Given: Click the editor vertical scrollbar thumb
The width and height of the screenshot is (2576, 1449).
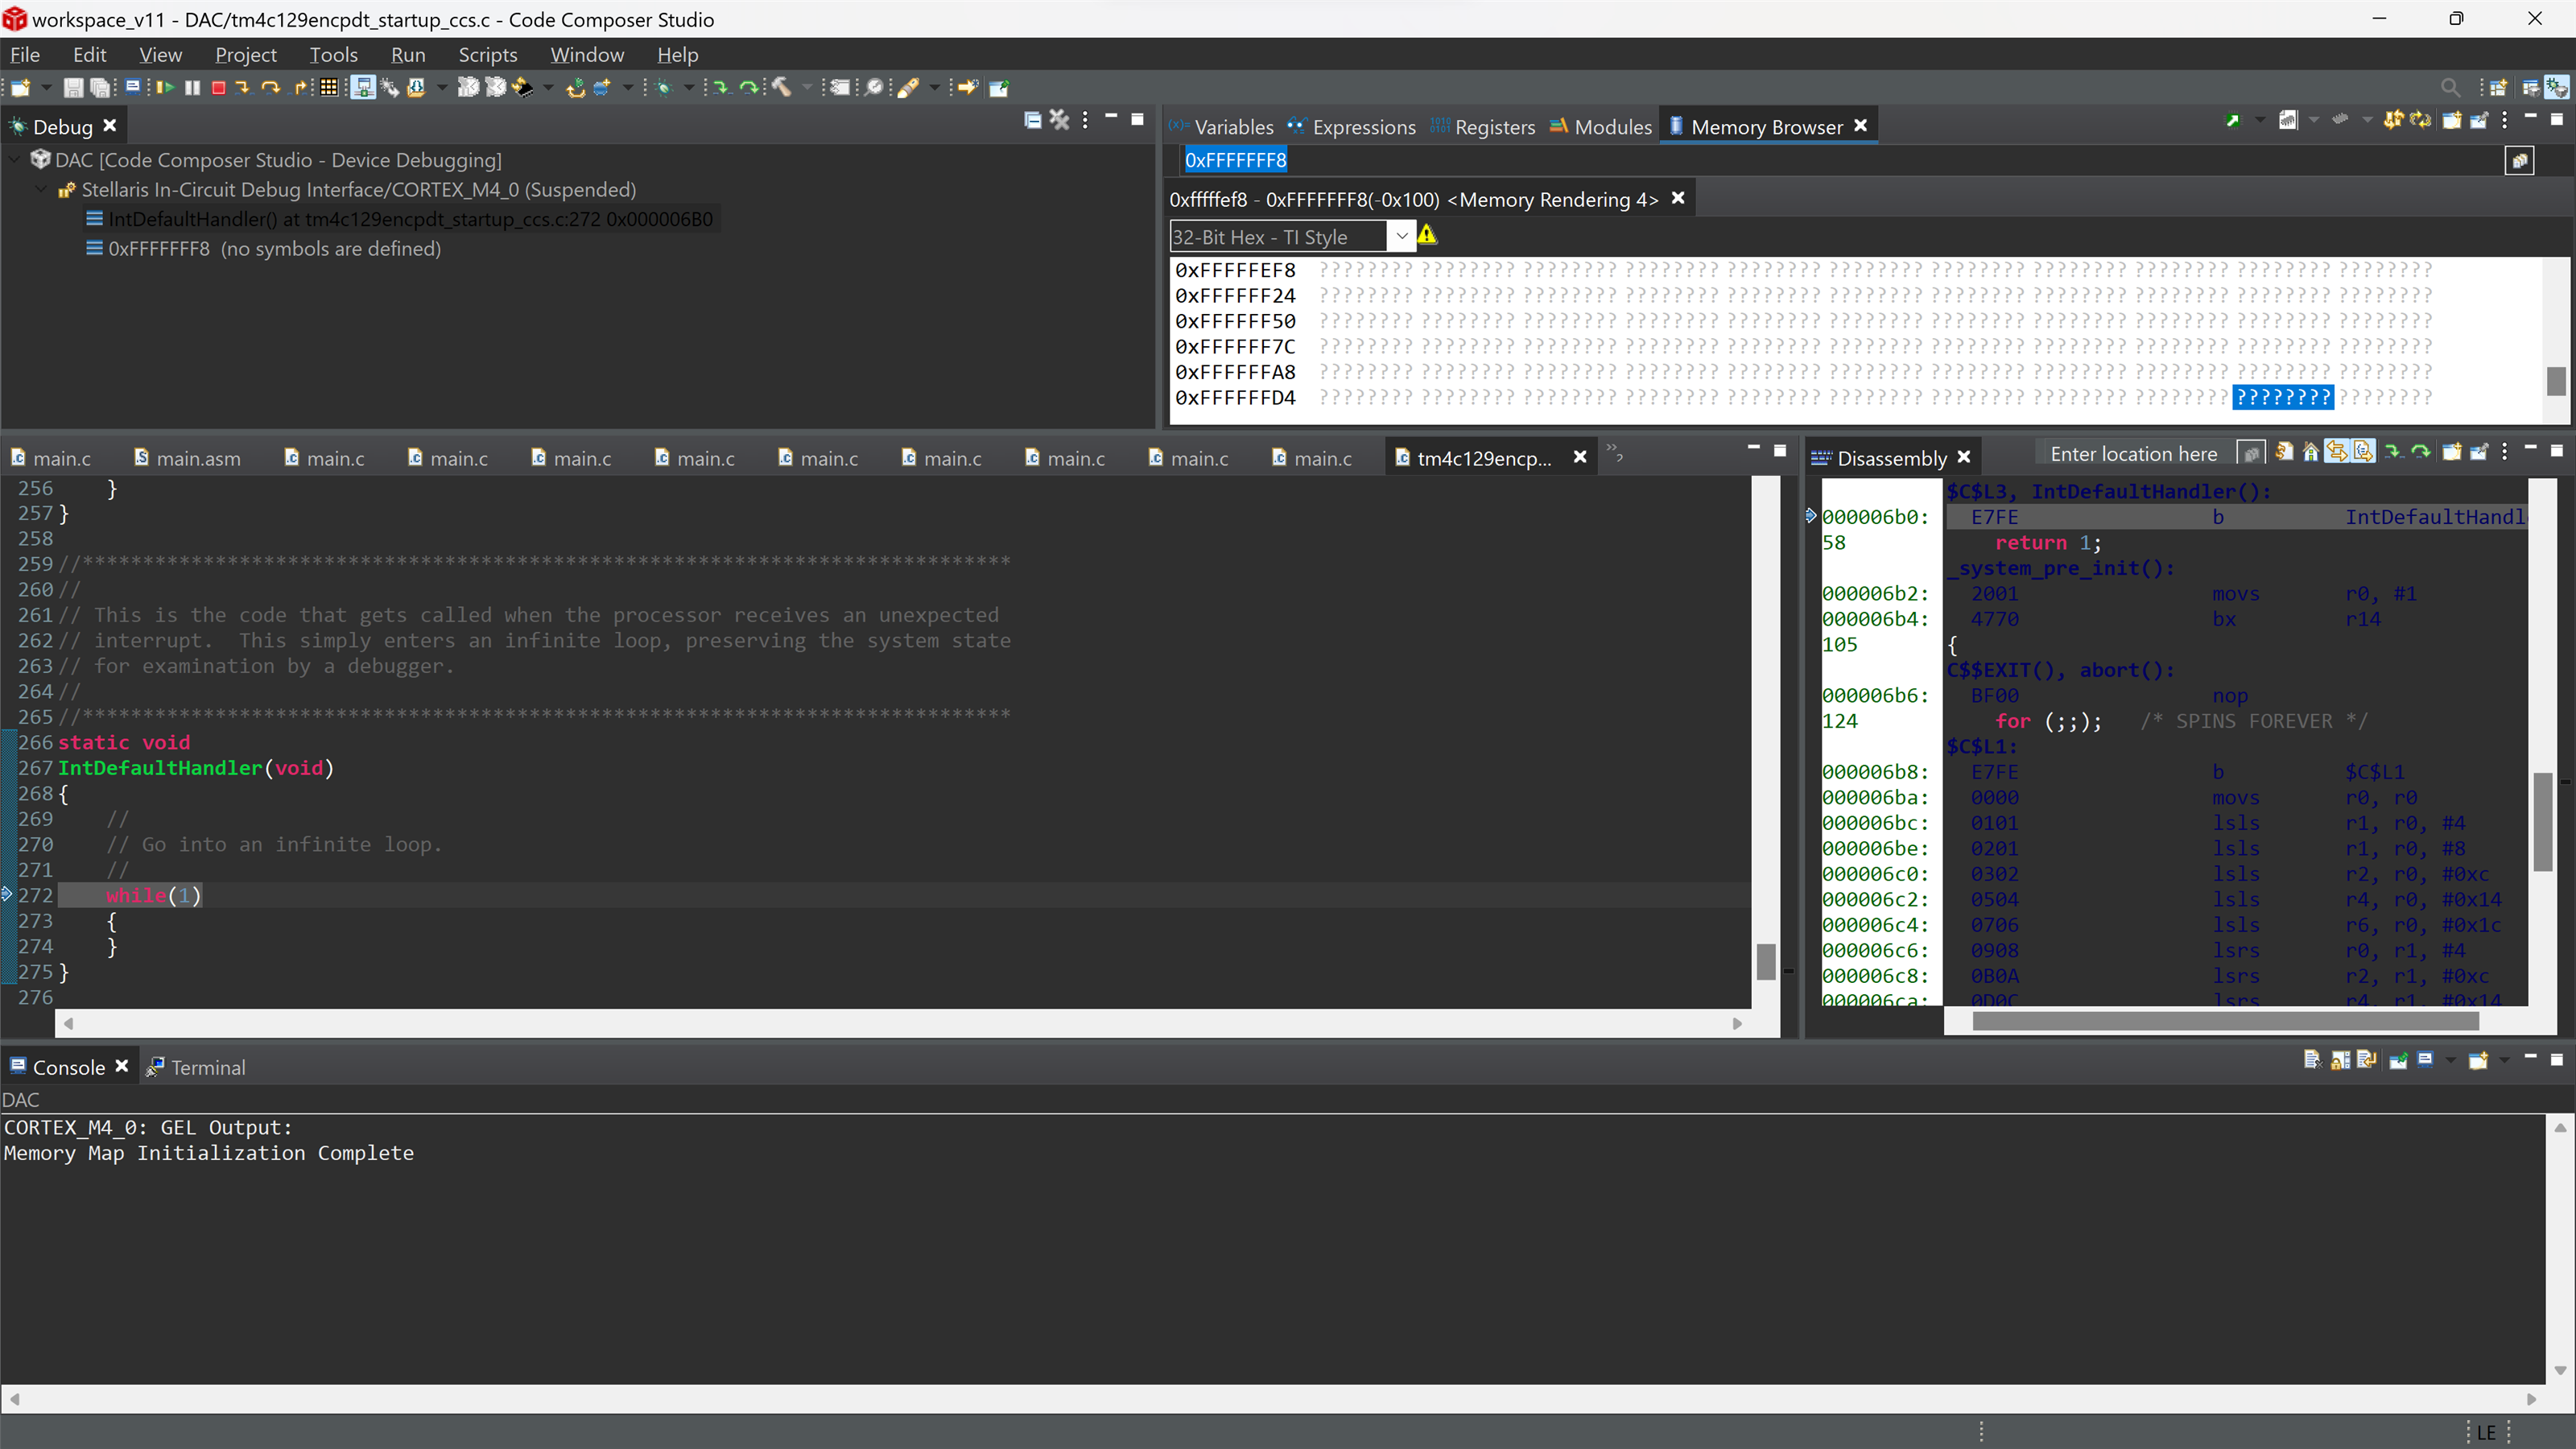Looking at the screenshot, I should pyautogui.click(x=1765, y=961).
